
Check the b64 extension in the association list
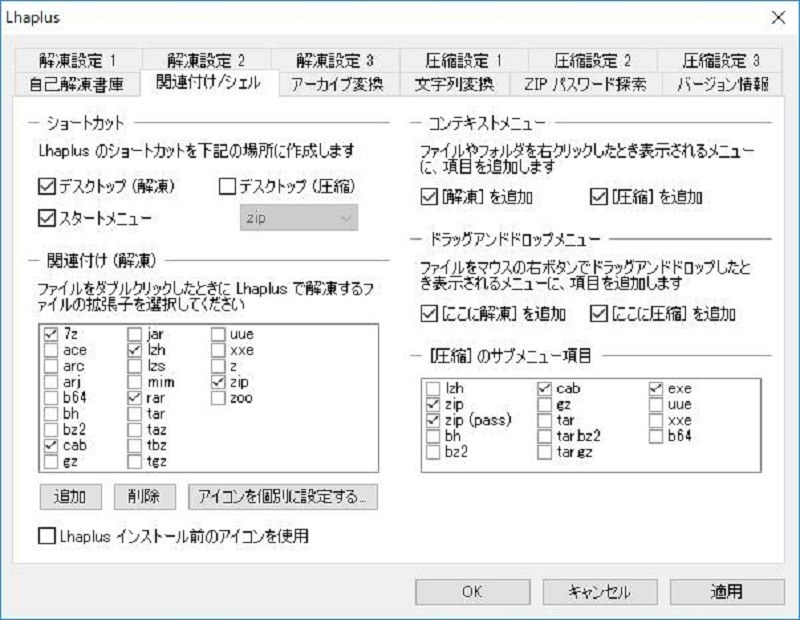(51, 398)
